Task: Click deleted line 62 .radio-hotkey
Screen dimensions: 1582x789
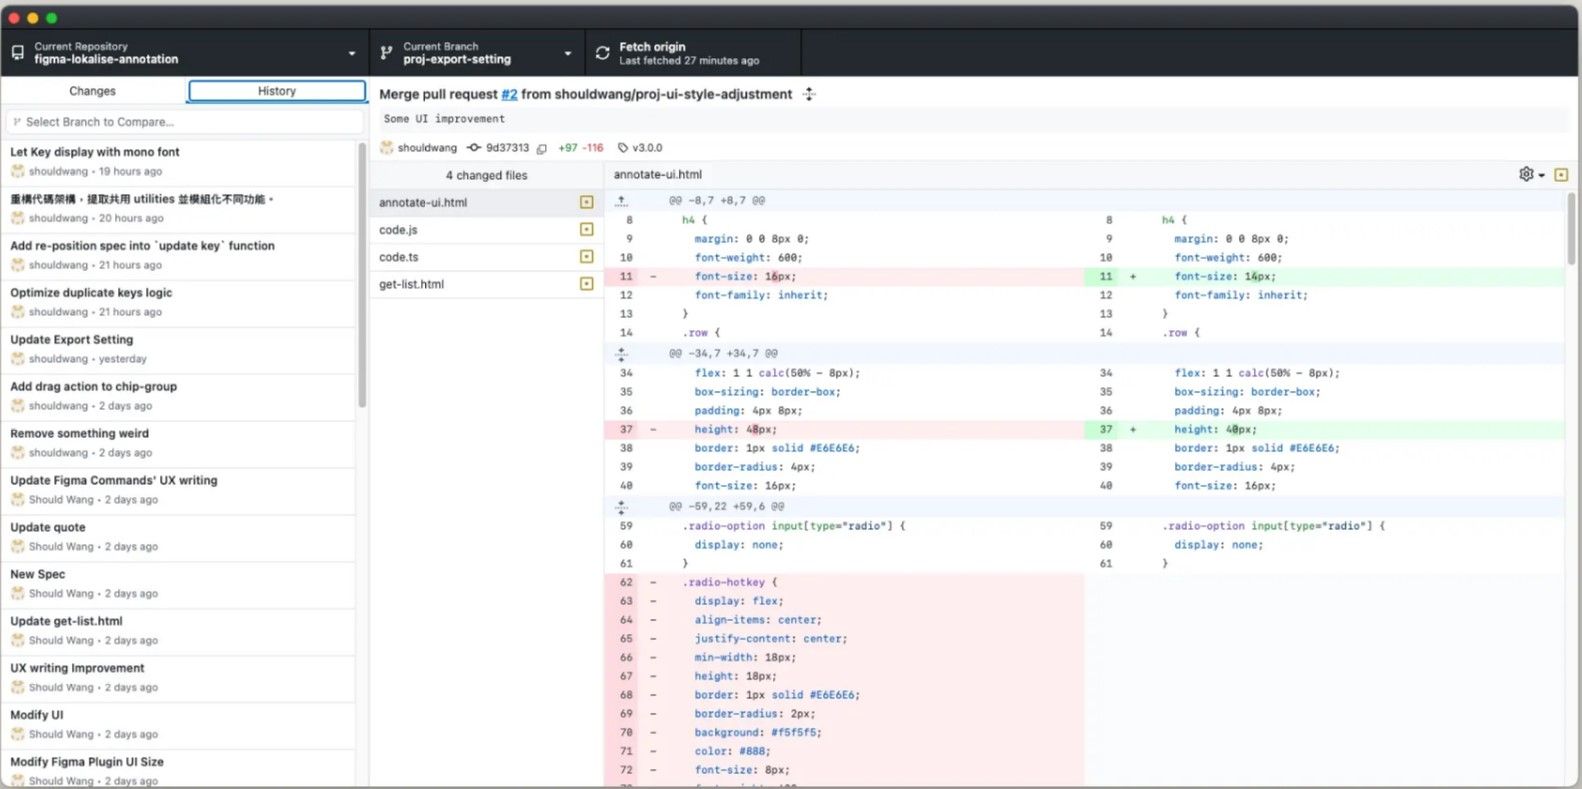Action: point(844,582)
